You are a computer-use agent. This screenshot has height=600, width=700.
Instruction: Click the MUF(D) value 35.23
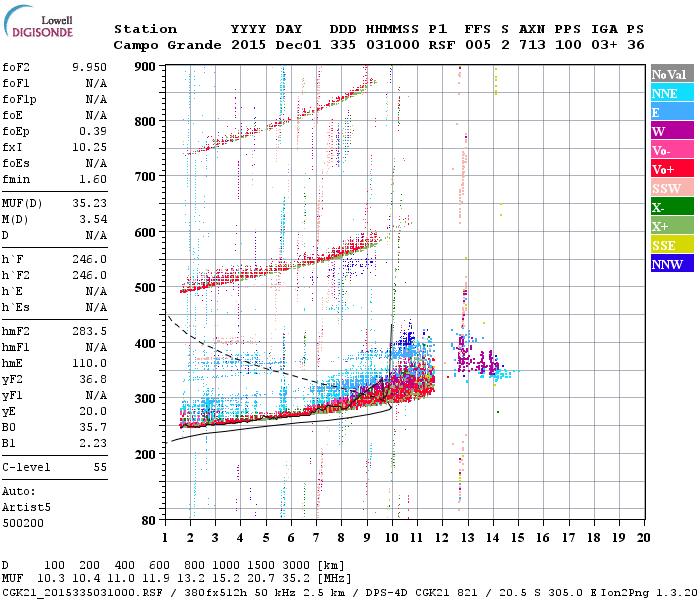89,203
